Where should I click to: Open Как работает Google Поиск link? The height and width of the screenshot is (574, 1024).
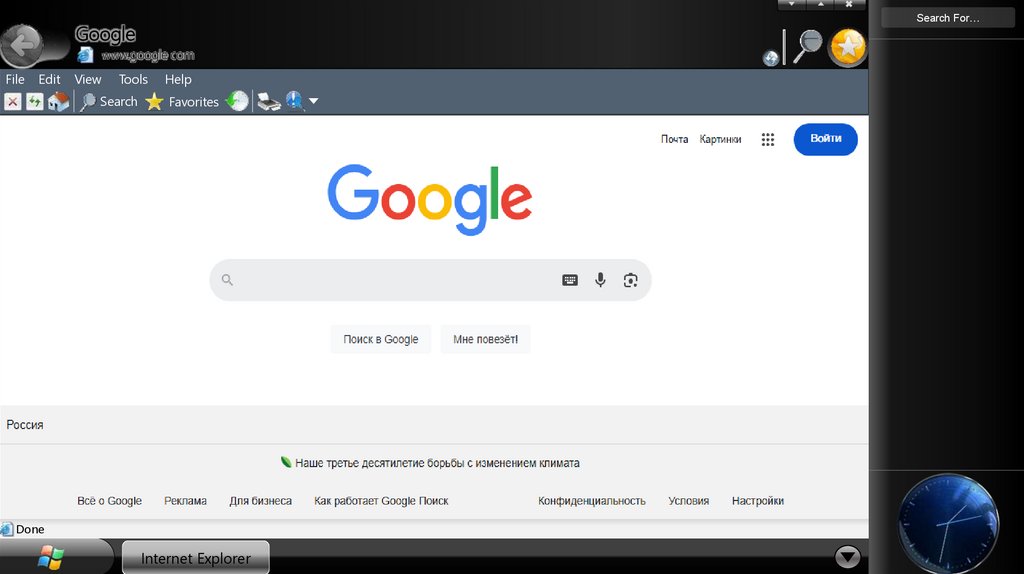381,501
